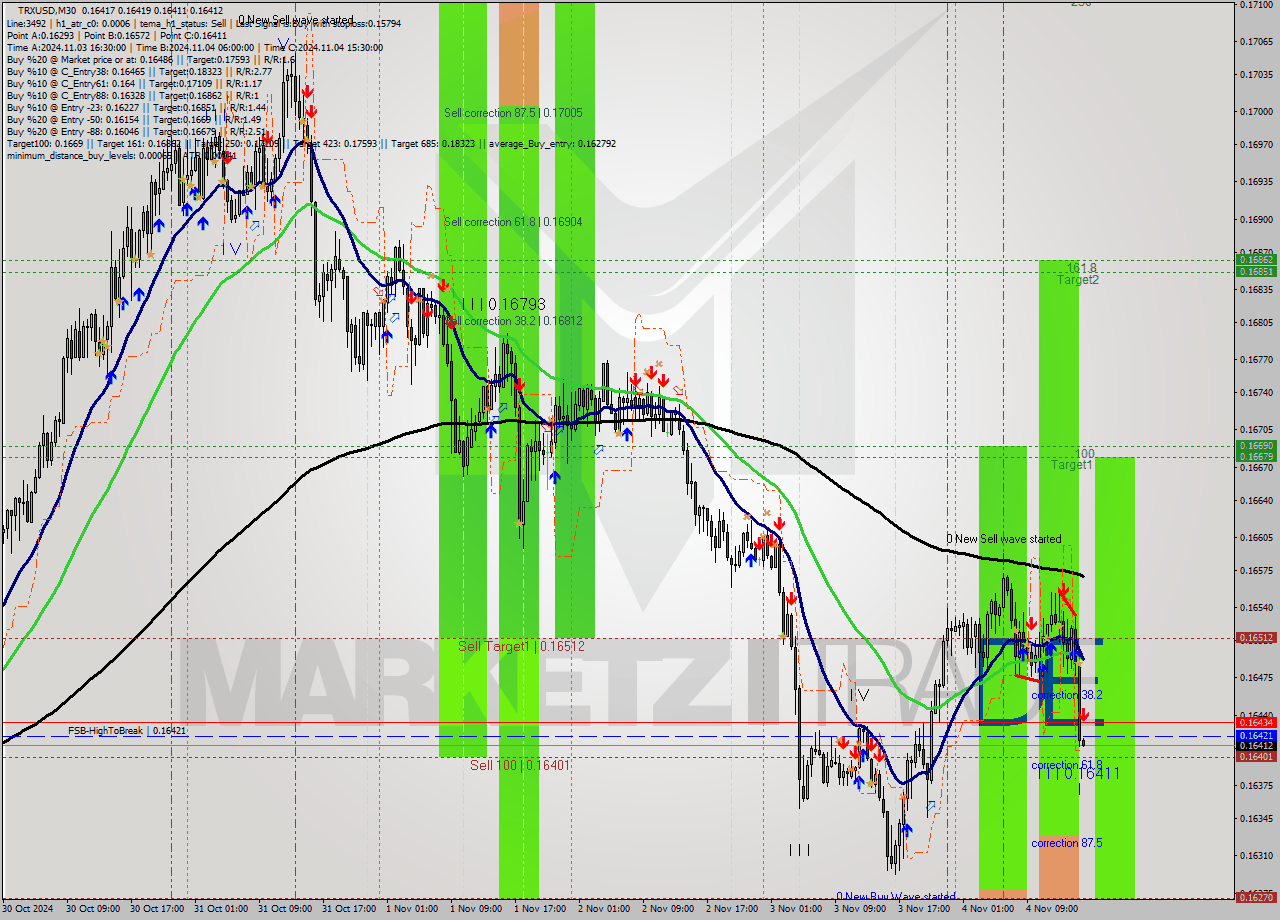Click the '3 Nov 01:00' time label
Screen dimensions: 1280x920
(x=796, y=910)
